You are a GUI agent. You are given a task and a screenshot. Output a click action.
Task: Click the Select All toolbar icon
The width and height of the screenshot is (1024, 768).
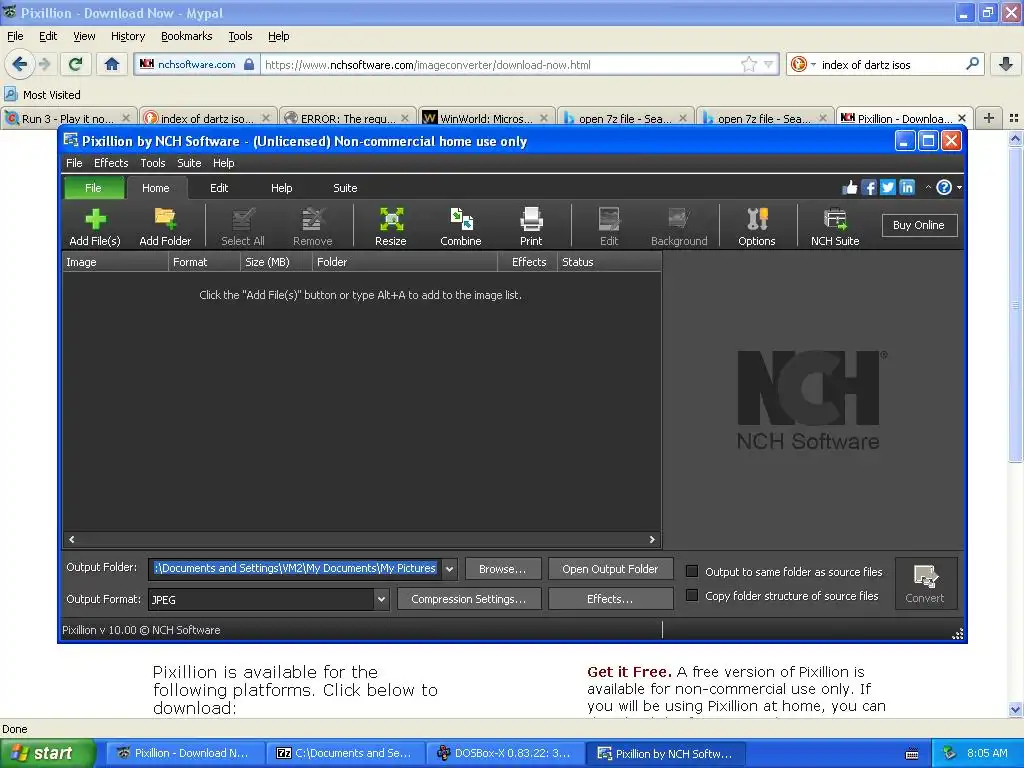(243, 227)
